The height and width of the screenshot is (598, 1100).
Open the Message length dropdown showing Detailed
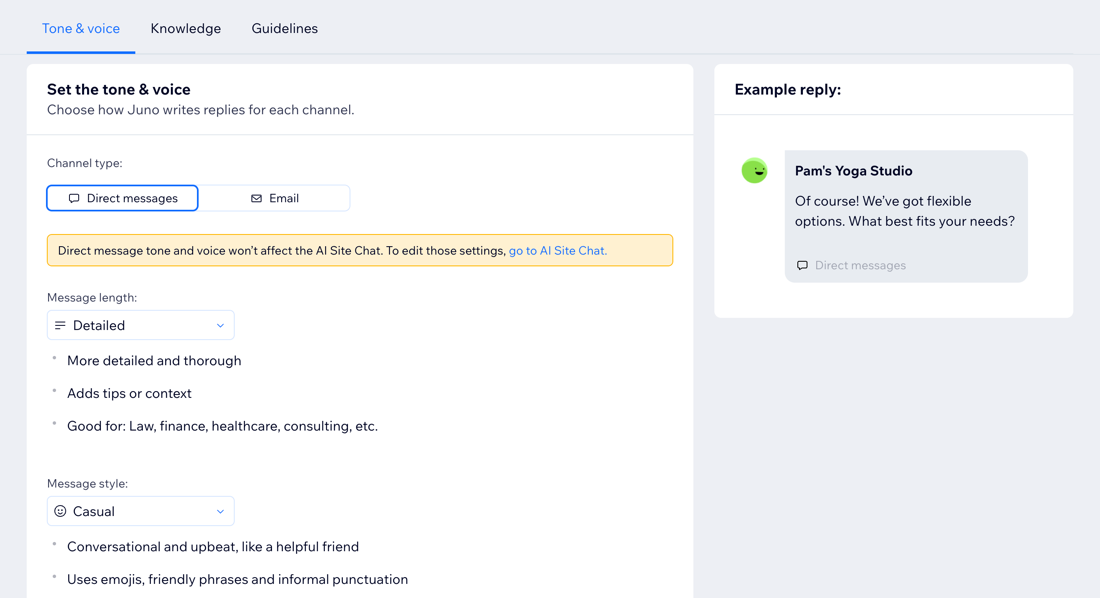coord(140,324)
